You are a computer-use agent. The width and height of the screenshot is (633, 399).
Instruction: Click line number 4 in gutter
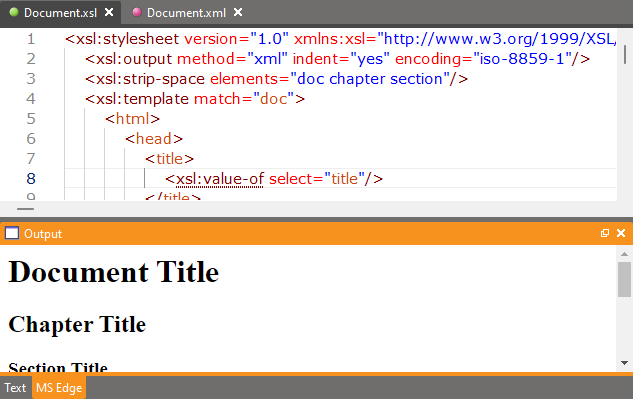pos(31,99)
